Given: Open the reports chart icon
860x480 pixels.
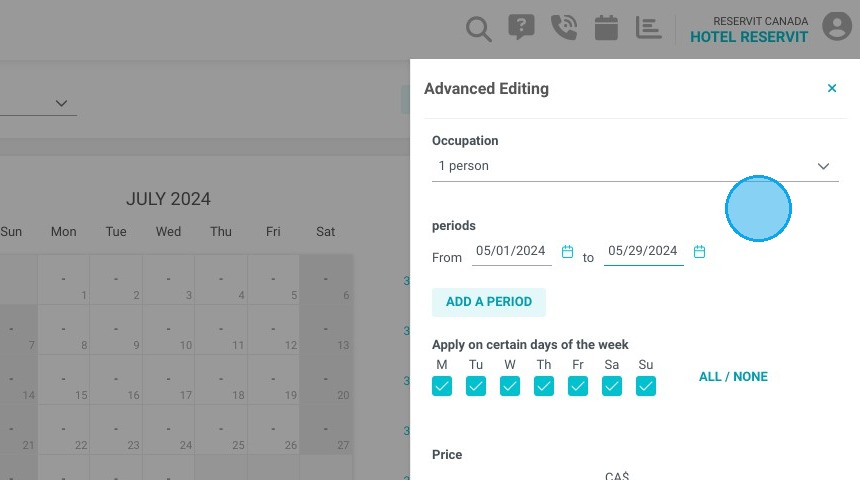Looking at the screenshot, I should coord(648,27).
